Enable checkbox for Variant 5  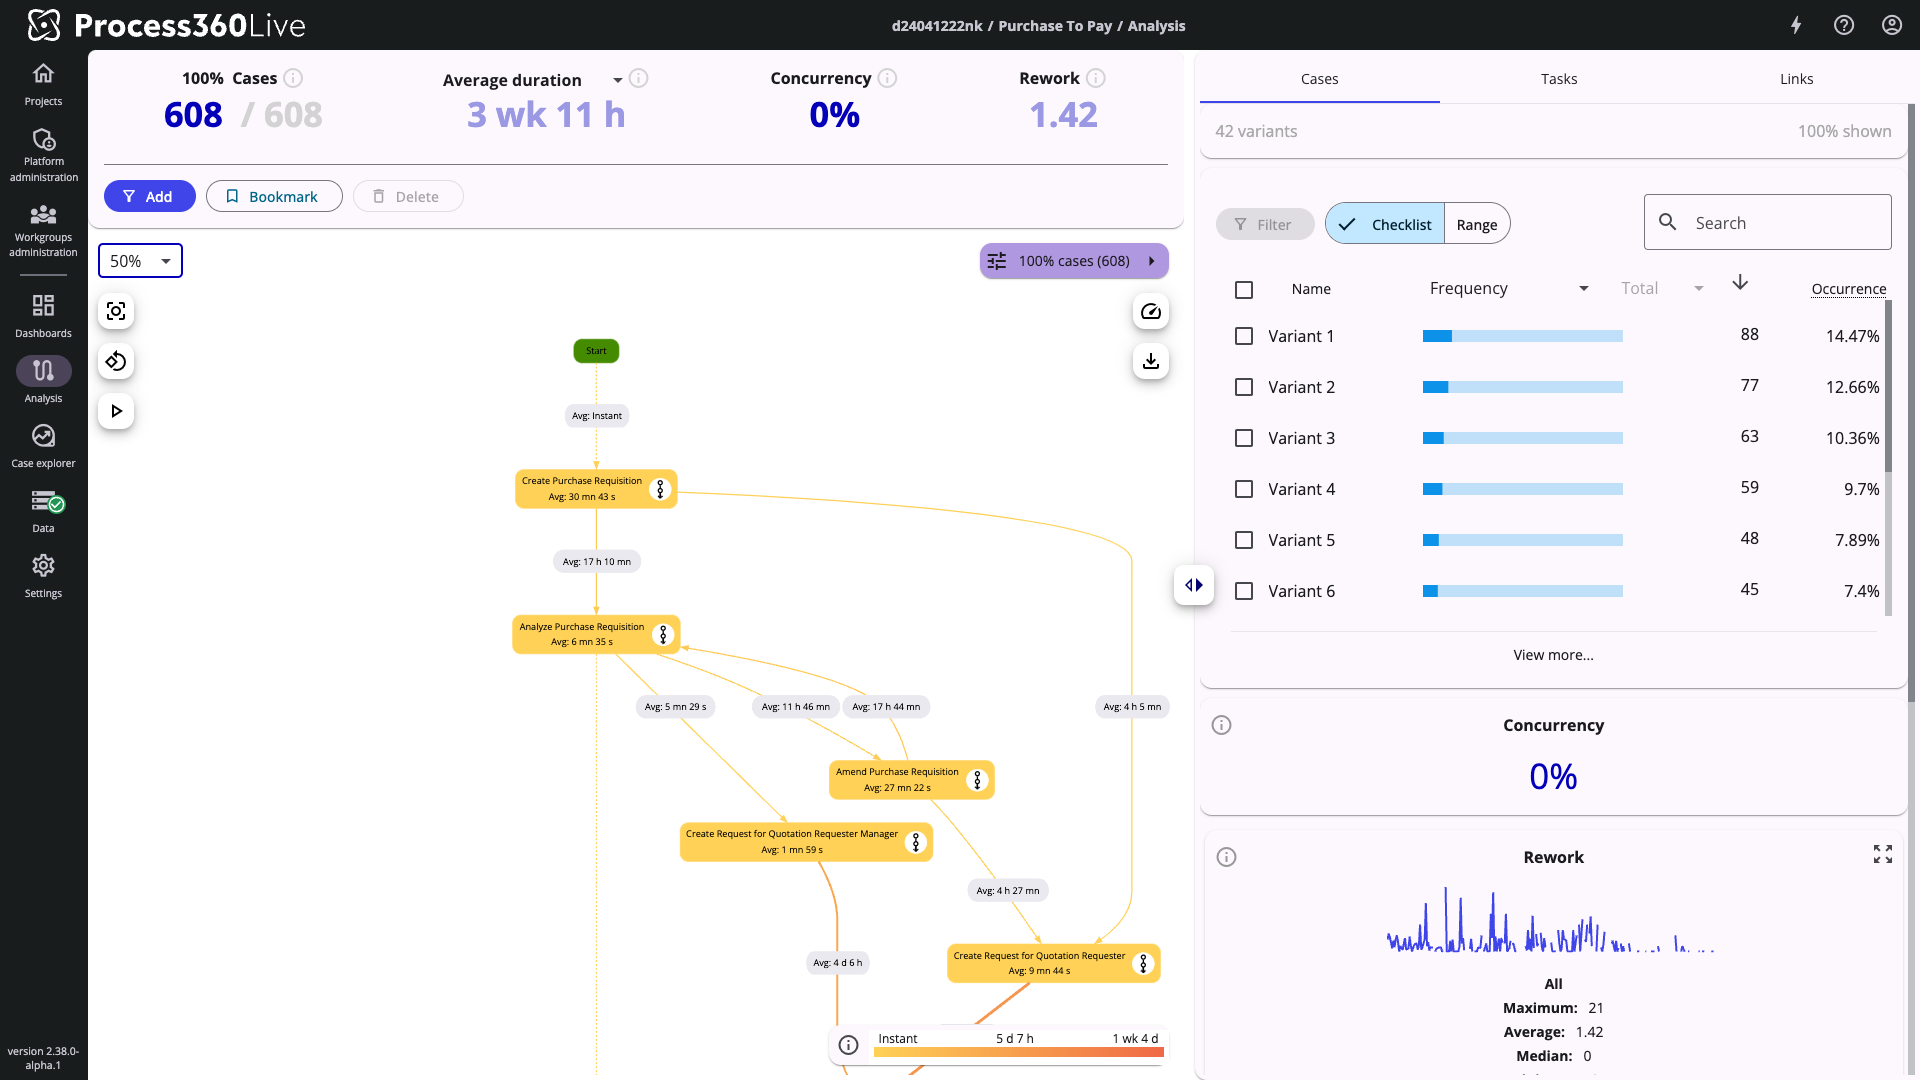pyautogui.click(x=1244, y=539)
